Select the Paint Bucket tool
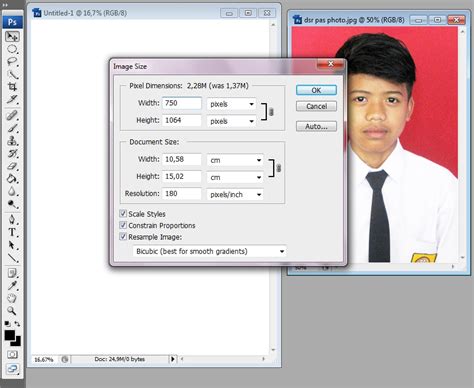The width and height of the screenshot is (474, 388). (12, 179)
